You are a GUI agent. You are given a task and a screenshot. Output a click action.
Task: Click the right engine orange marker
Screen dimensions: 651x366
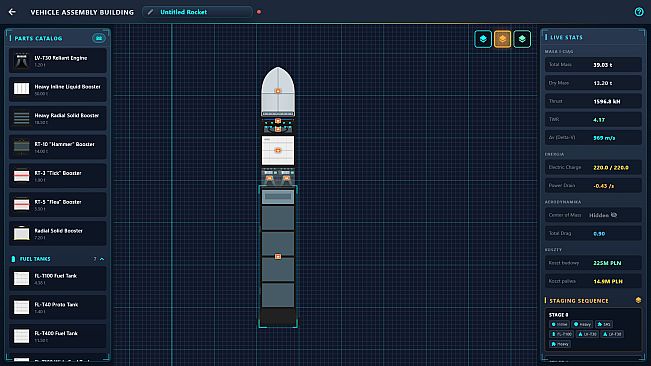coord(286,178)
